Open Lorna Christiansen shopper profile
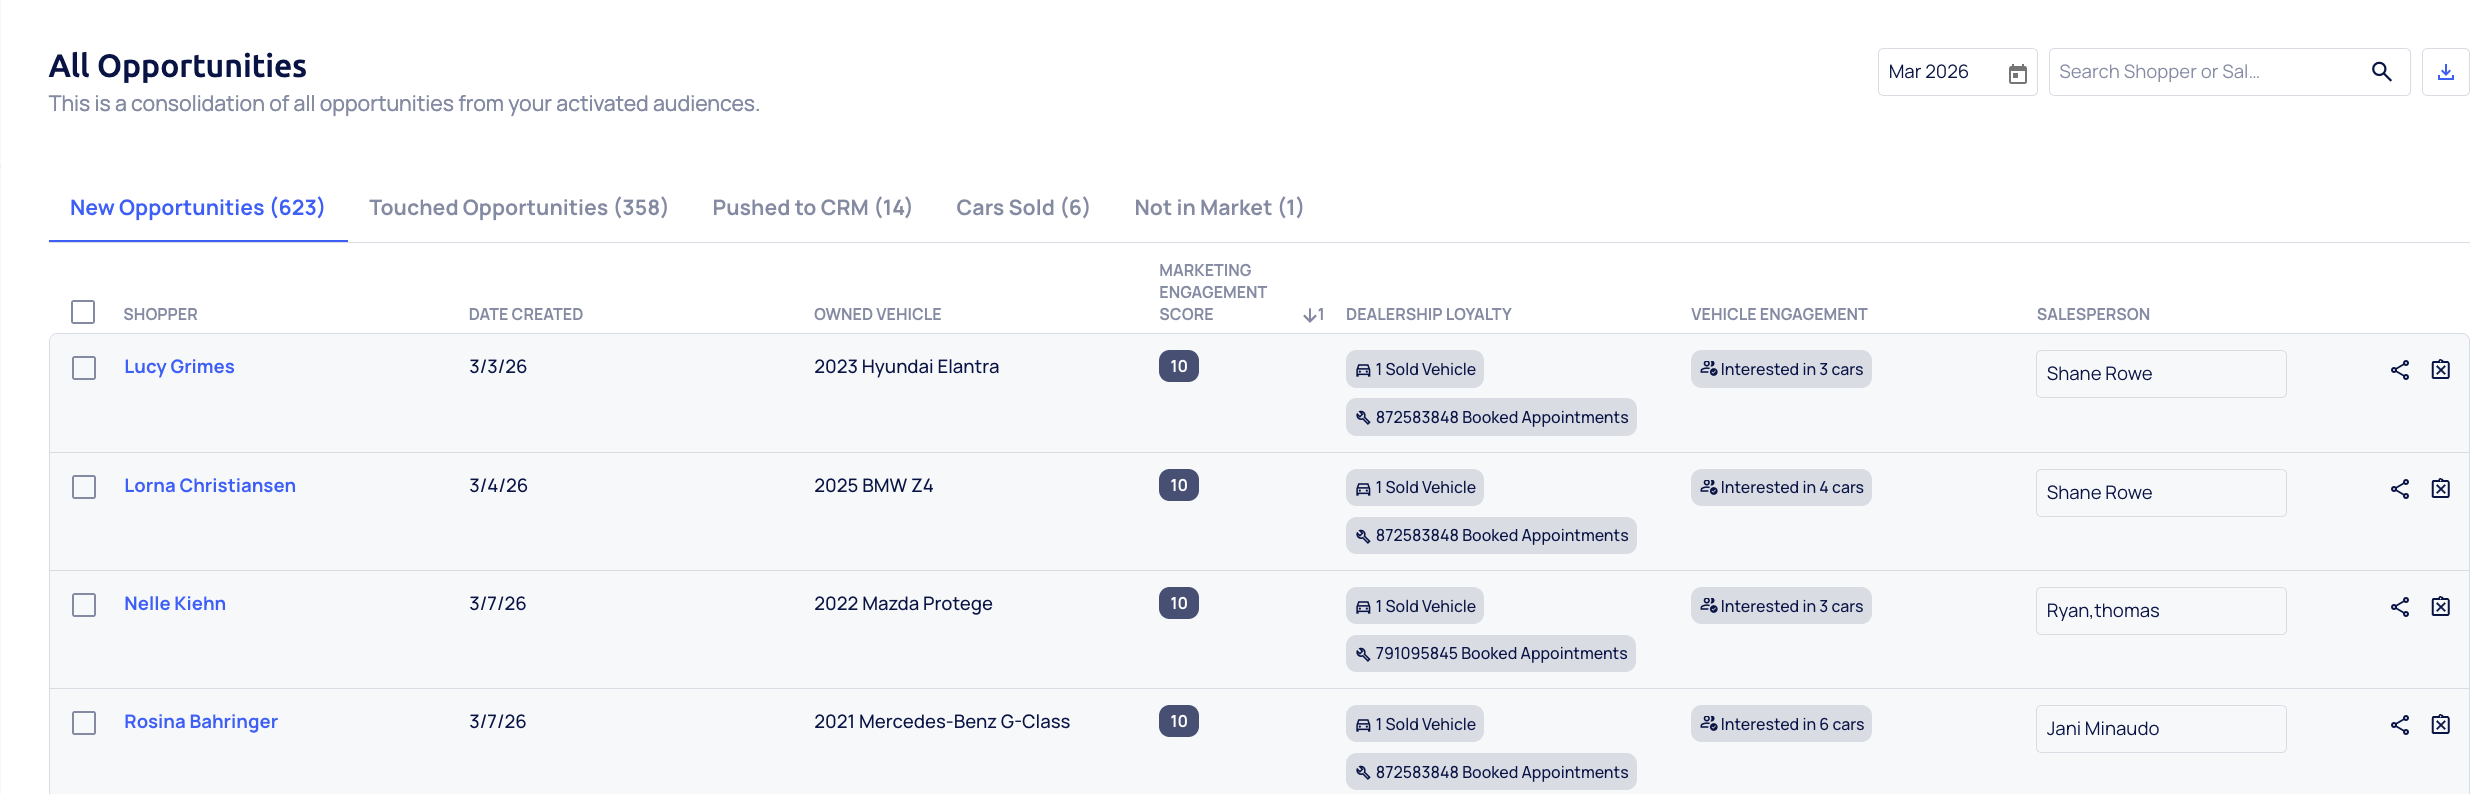Image resolution: width=2490 pixels, height=794 pixels. point(210,486)
